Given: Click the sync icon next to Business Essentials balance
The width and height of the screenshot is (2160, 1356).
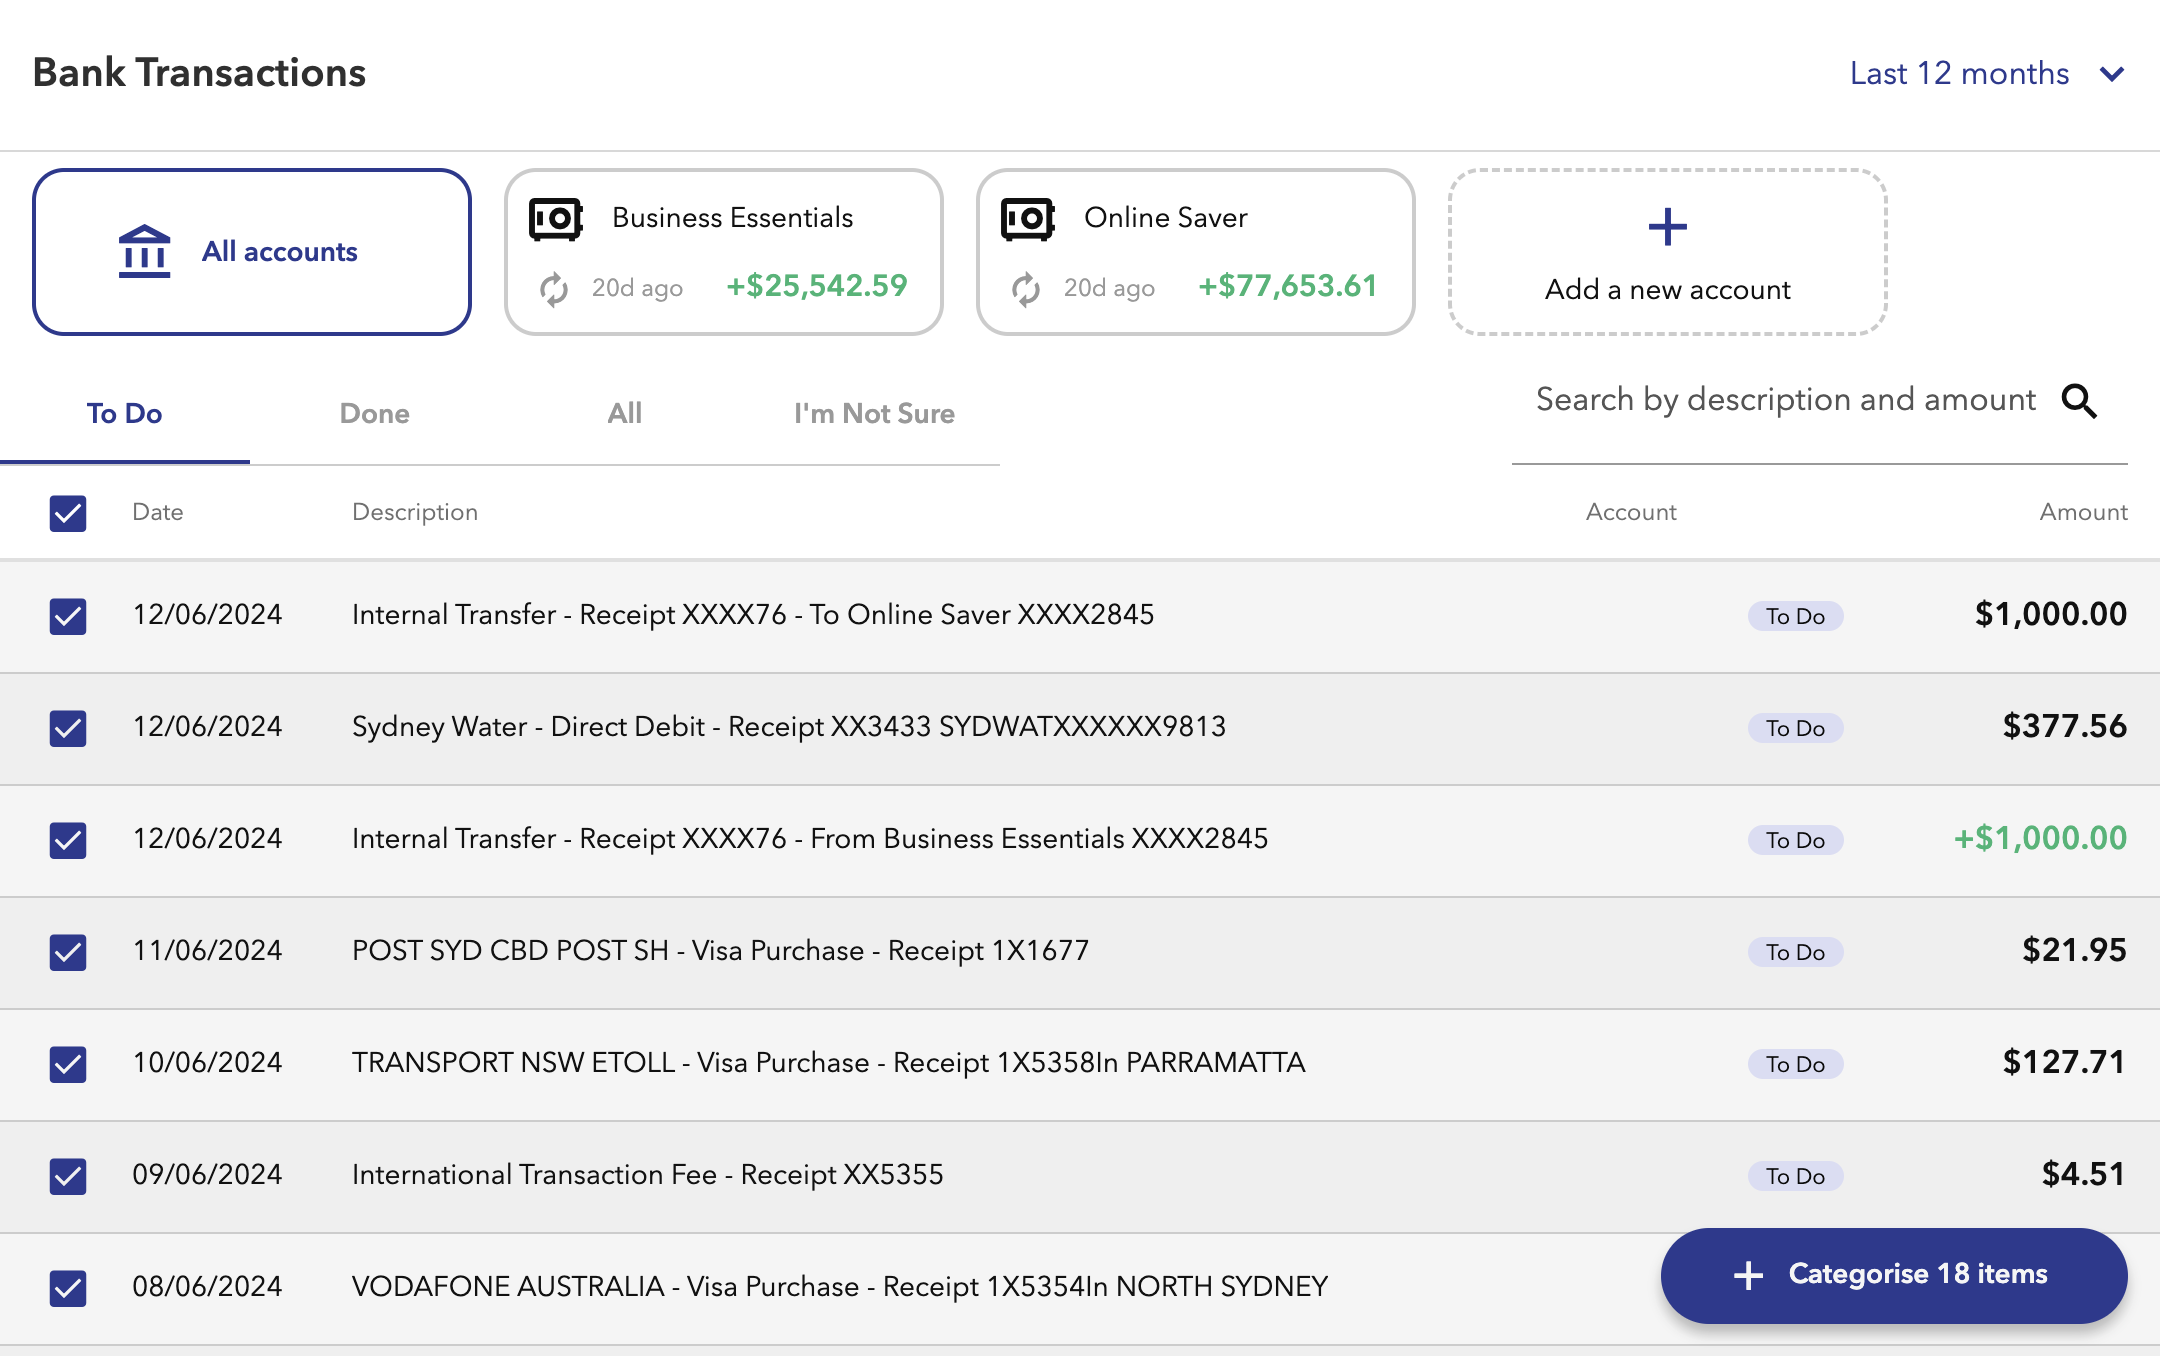Looking at the screenshot, I should pos(553,289).
